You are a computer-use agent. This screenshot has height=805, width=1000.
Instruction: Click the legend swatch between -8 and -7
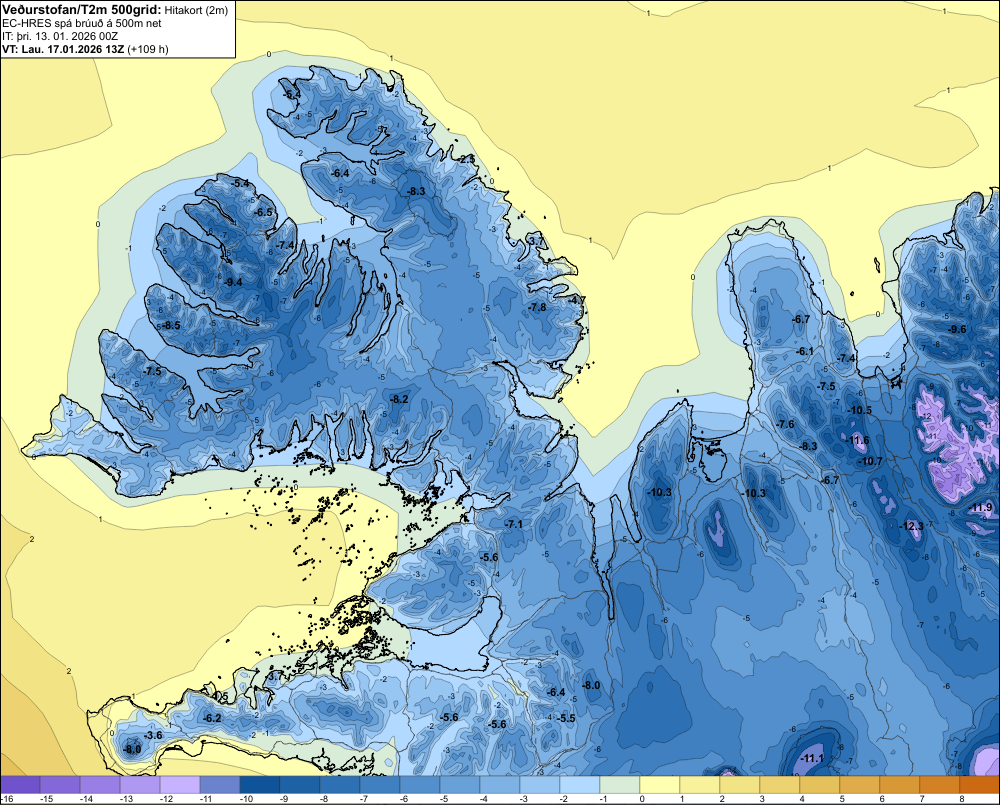click(x=340, y=785)
